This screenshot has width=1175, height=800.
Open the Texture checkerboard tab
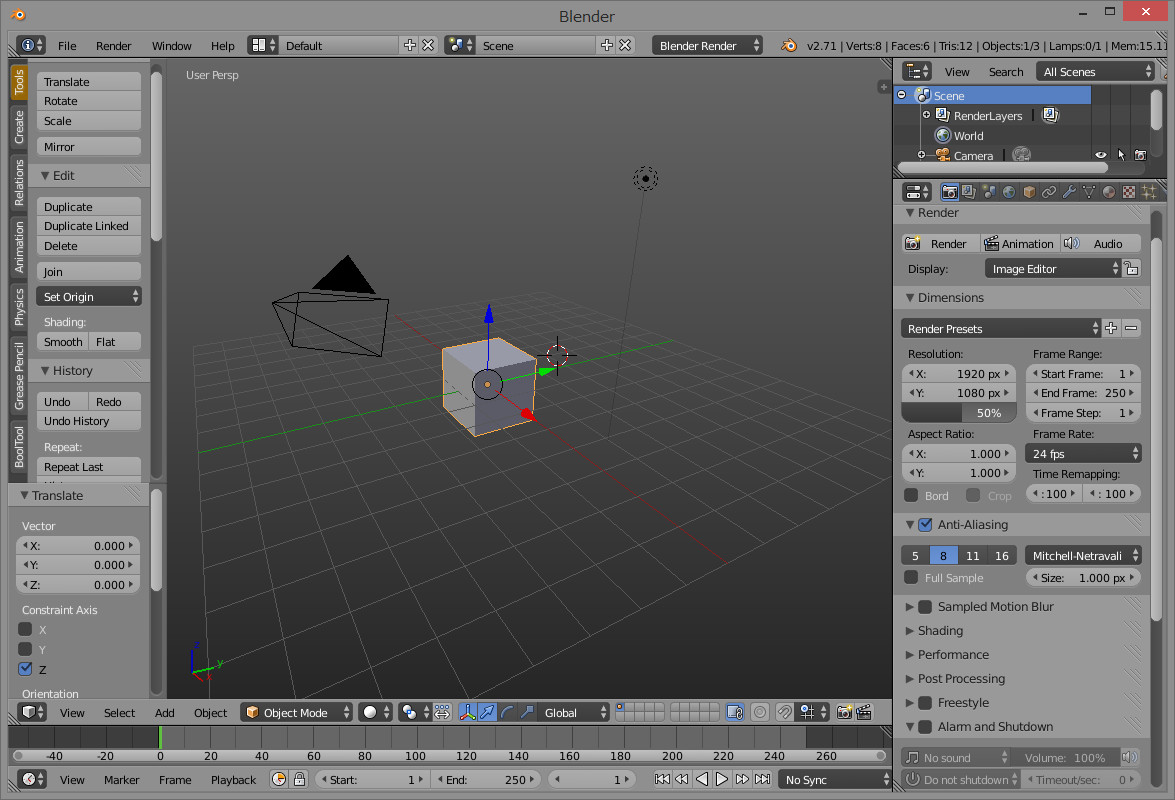[x=1129, y=193]
